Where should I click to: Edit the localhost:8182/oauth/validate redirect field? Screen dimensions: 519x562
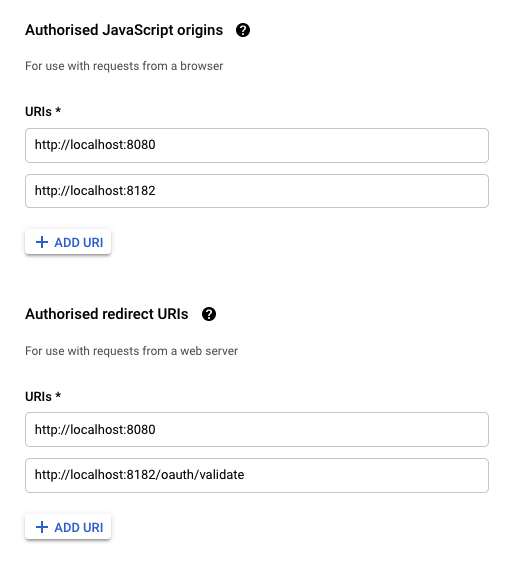[257, 475]
